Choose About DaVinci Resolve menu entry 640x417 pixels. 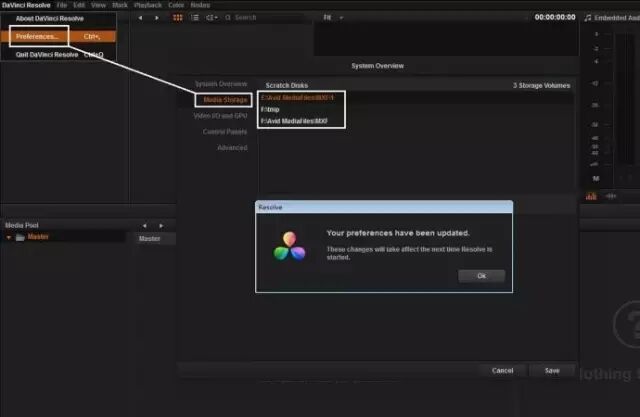pos(50,19)
